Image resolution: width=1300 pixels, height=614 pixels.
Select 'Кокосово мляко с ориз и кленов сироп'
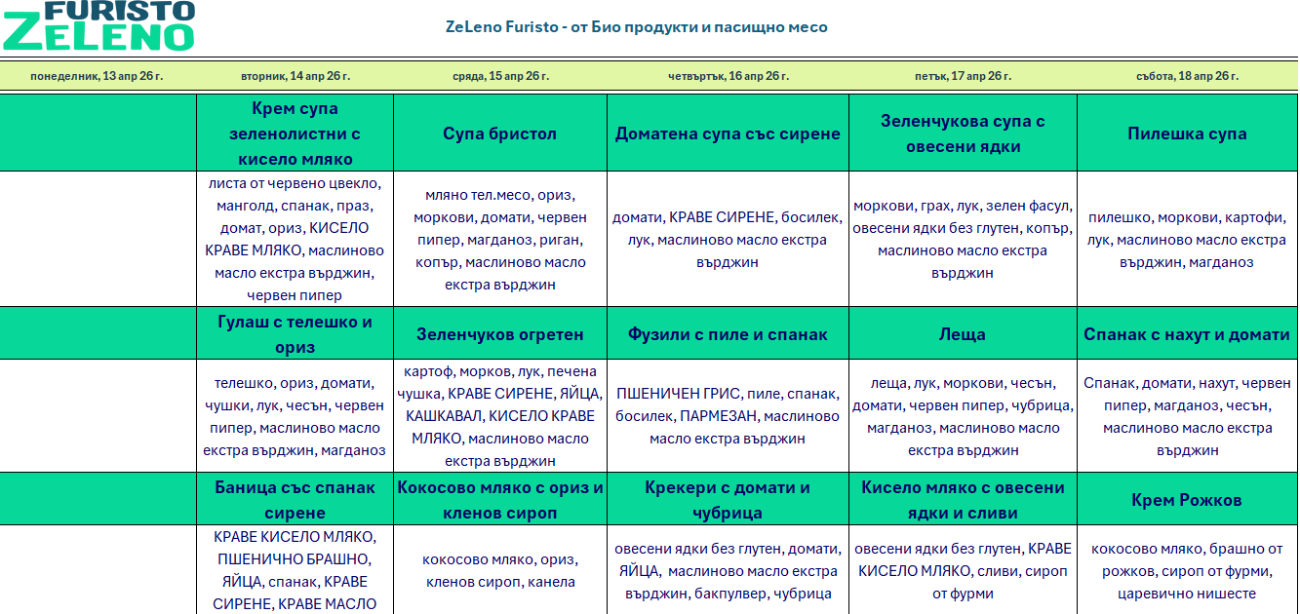[500, 497]
